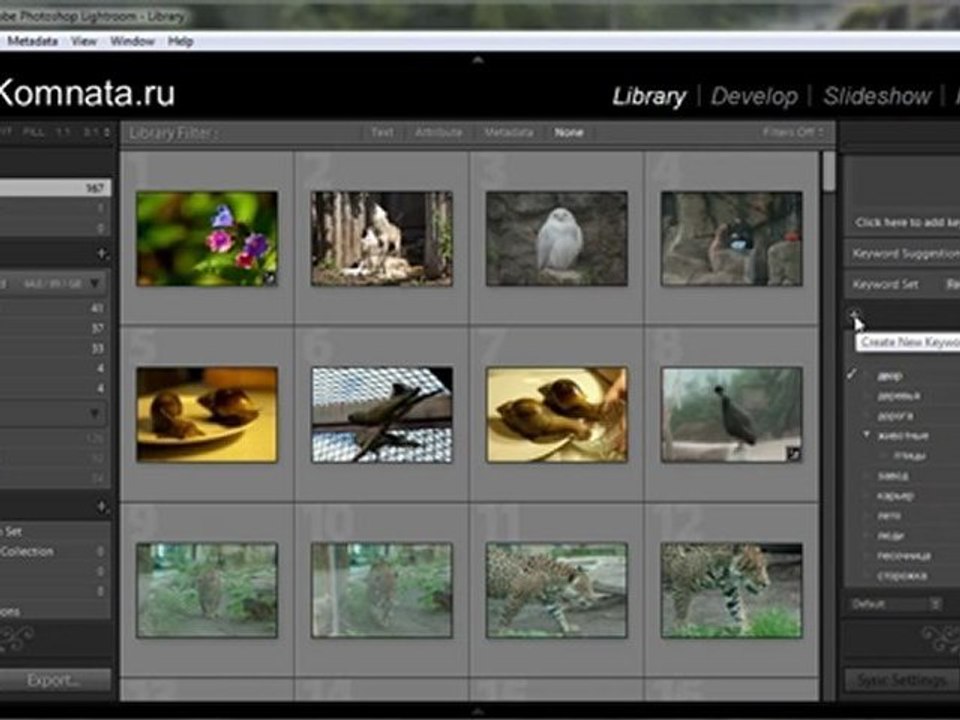Select thumbnail 7 with snails and hand

pos(557,414)
